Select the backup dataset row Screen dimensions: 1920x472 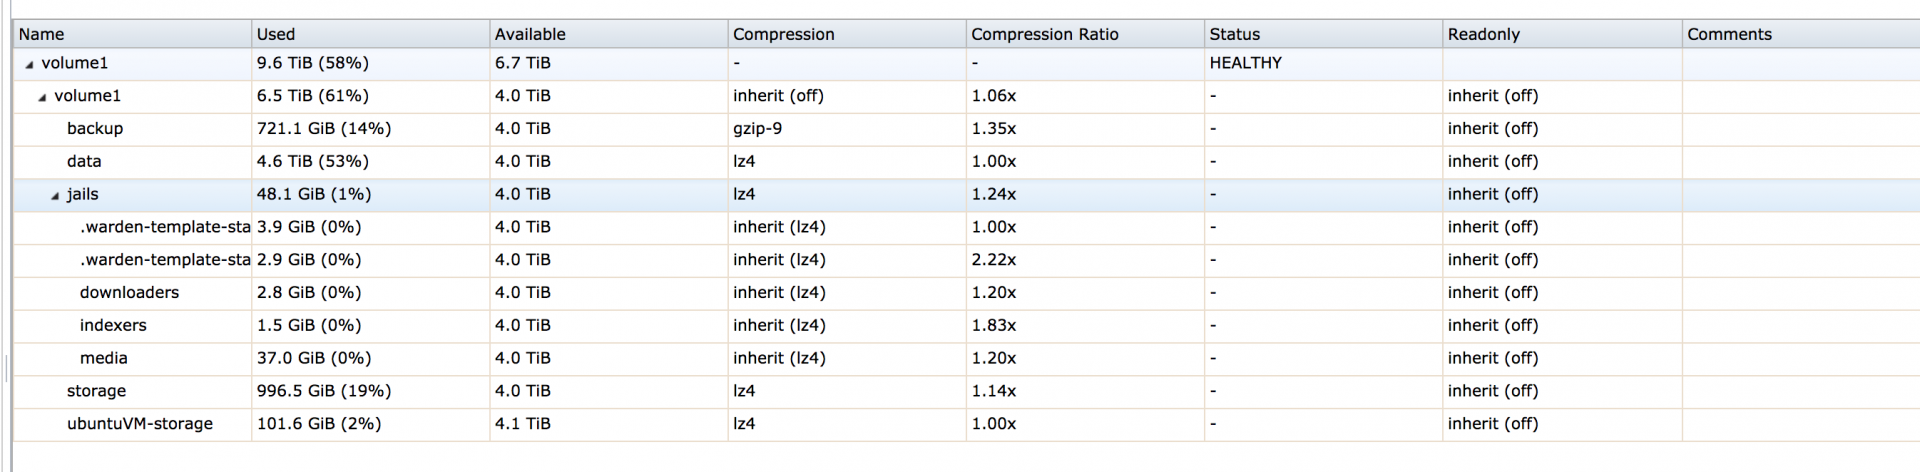tap(95, 129)
